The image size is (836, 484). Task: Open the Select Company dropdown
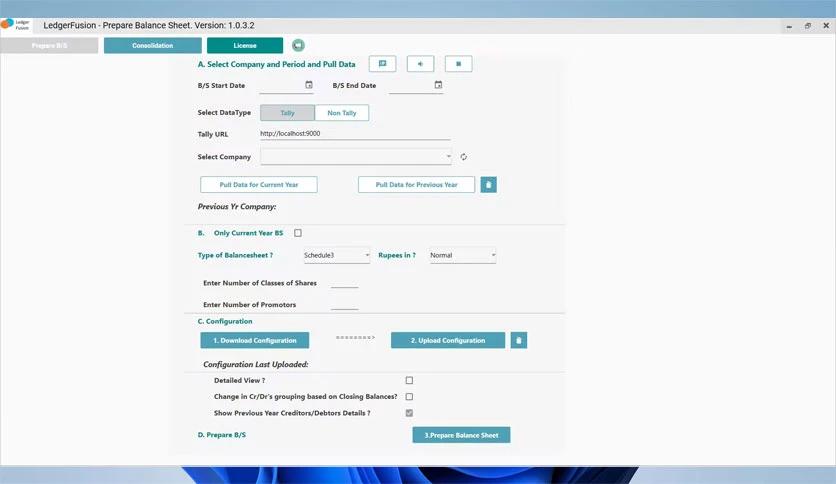(x=356, y=156)
